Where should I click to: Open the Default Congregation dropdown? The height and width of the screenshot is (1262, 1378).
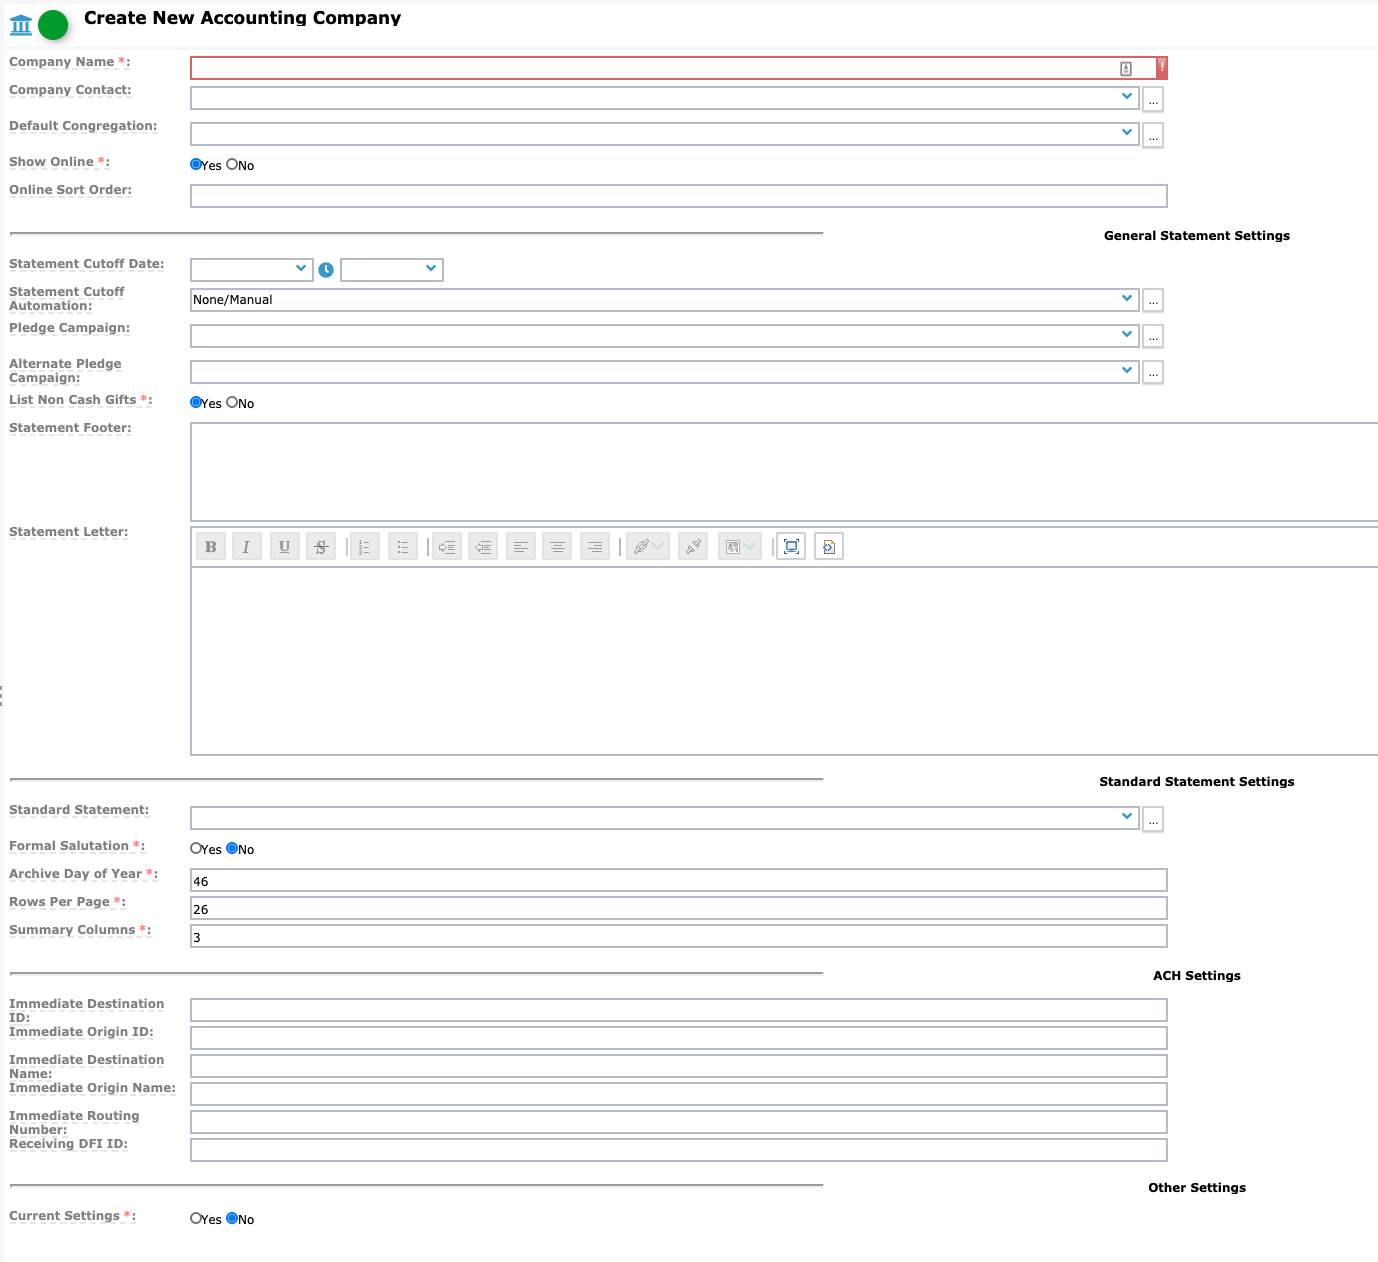coord(665,134)
